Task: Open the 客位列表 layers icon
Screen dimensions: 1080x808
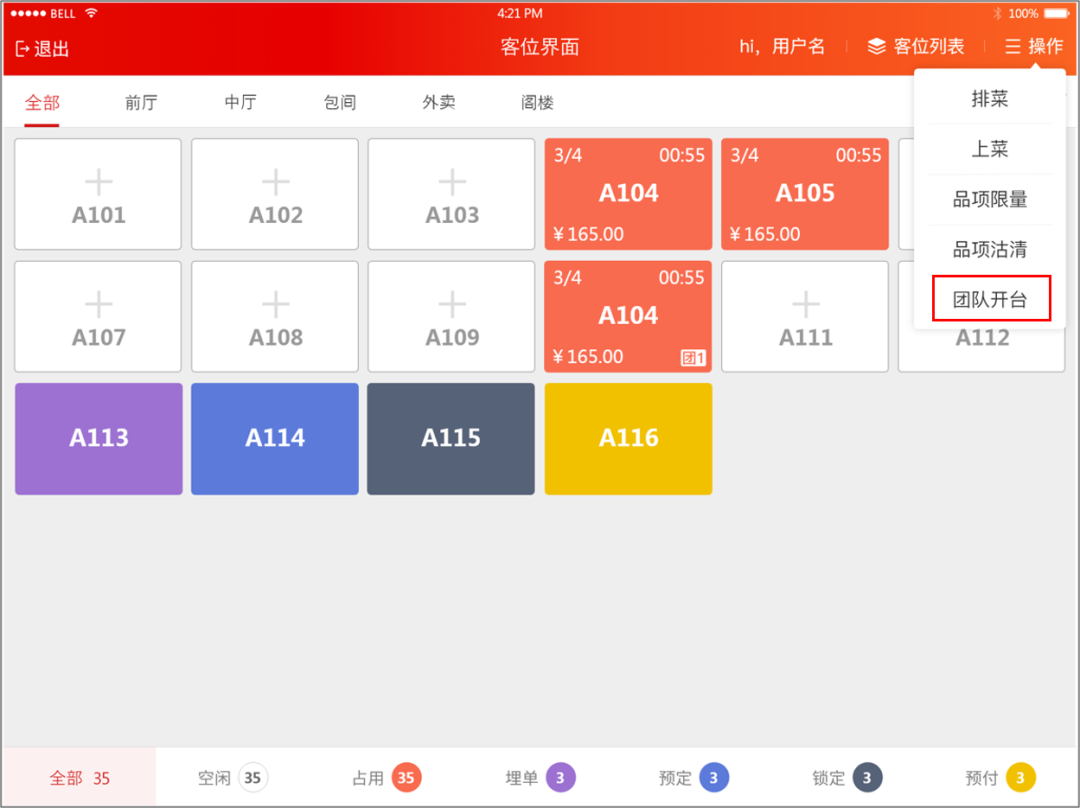Action: click(x=876, y=46)
